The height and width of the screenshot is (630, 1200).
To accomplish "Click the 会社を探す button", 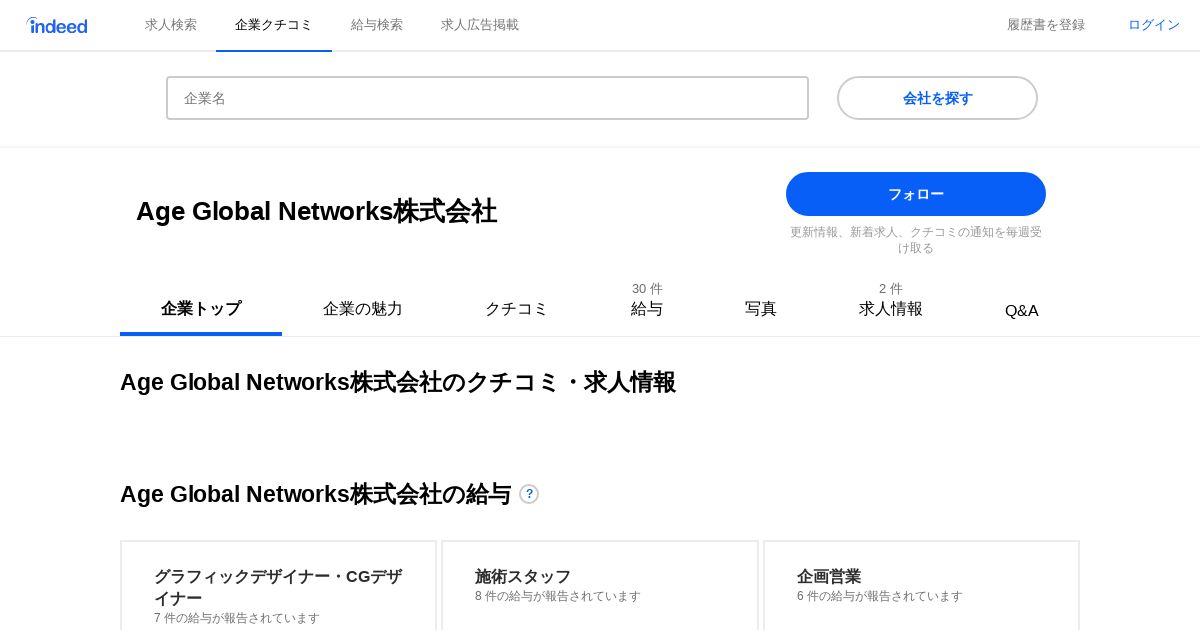I will [x=937, y=98].
